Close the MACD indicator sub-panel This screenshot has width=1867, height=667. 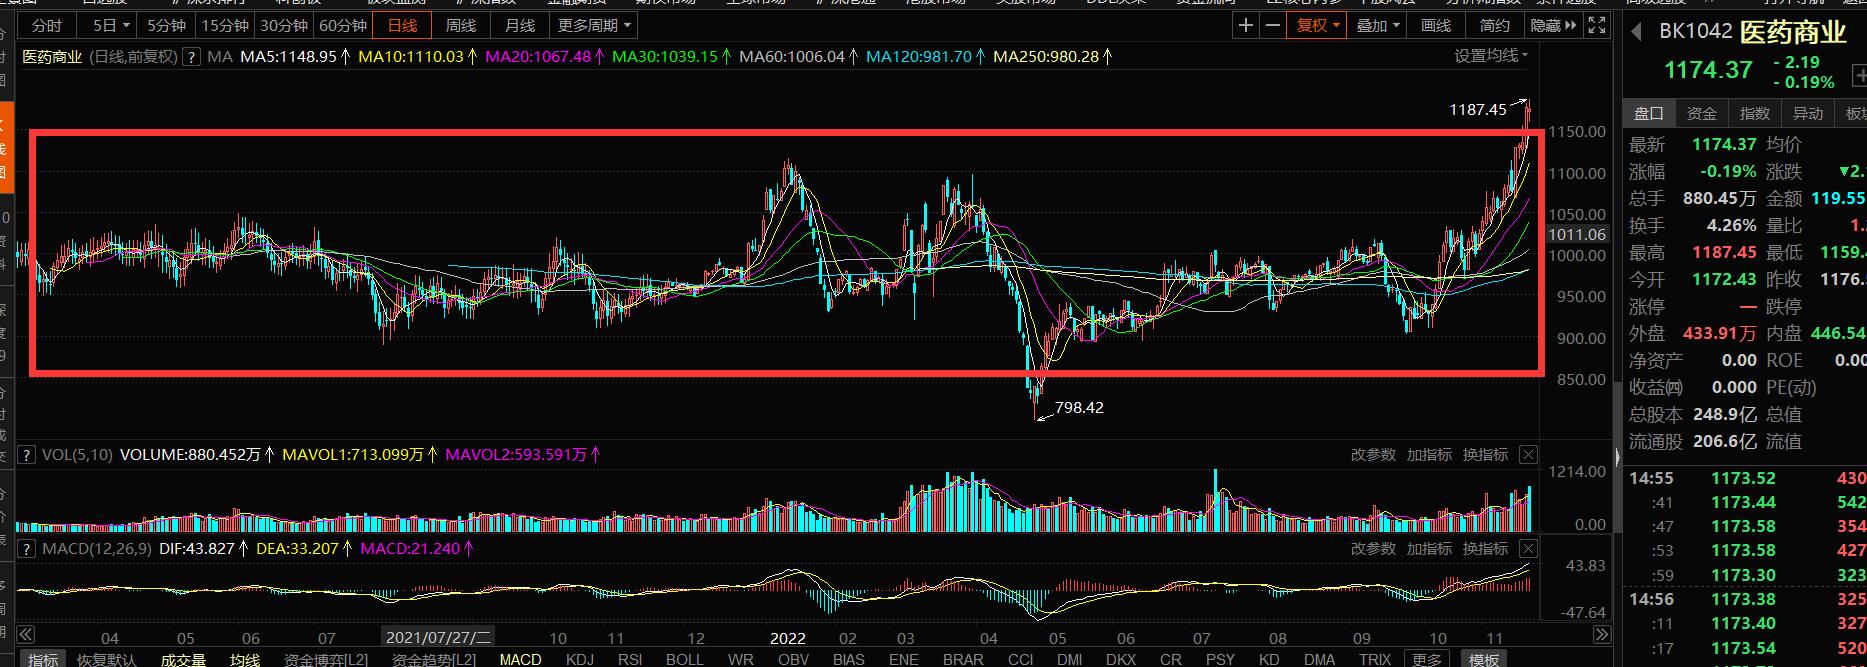click(x=1528, y=549)
